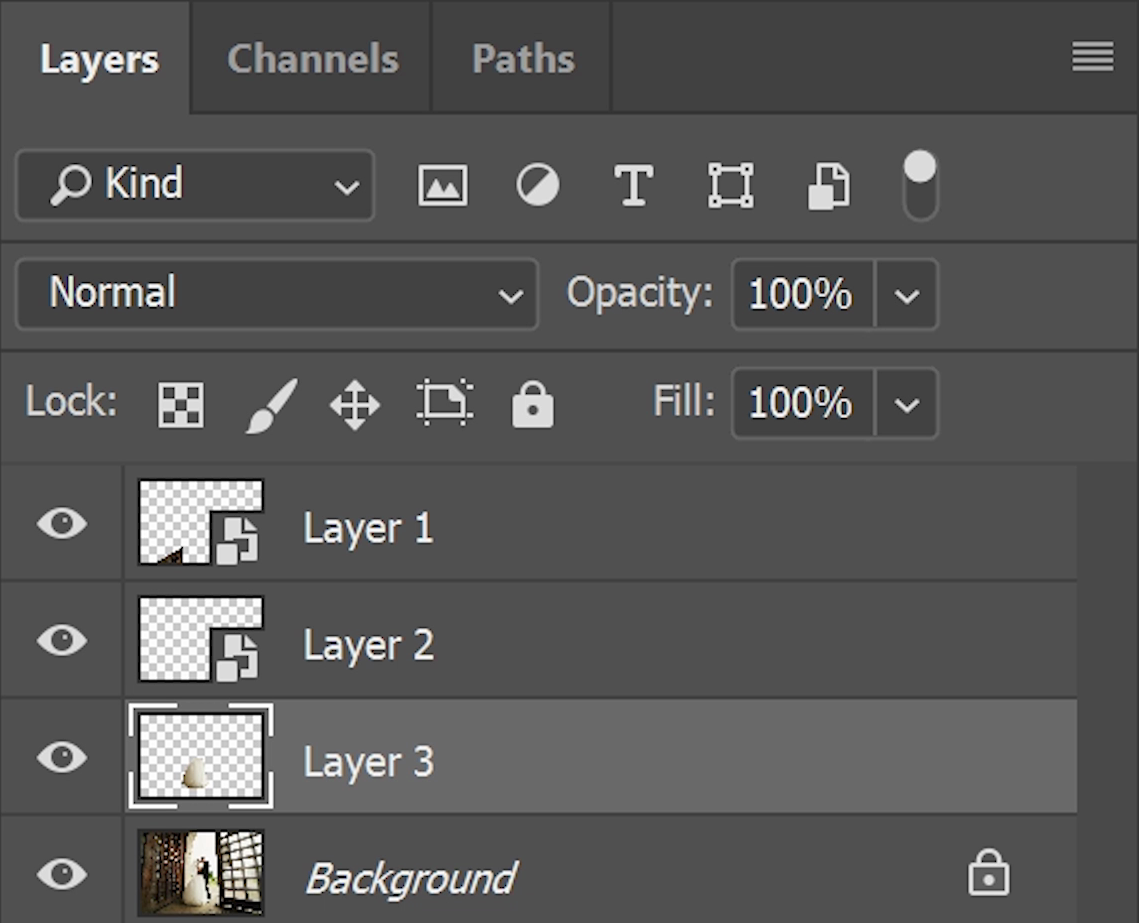Viewport: 1139px width, 923px height.
Task: Switch to the Channels tab
Action: [x=312, y=57]
